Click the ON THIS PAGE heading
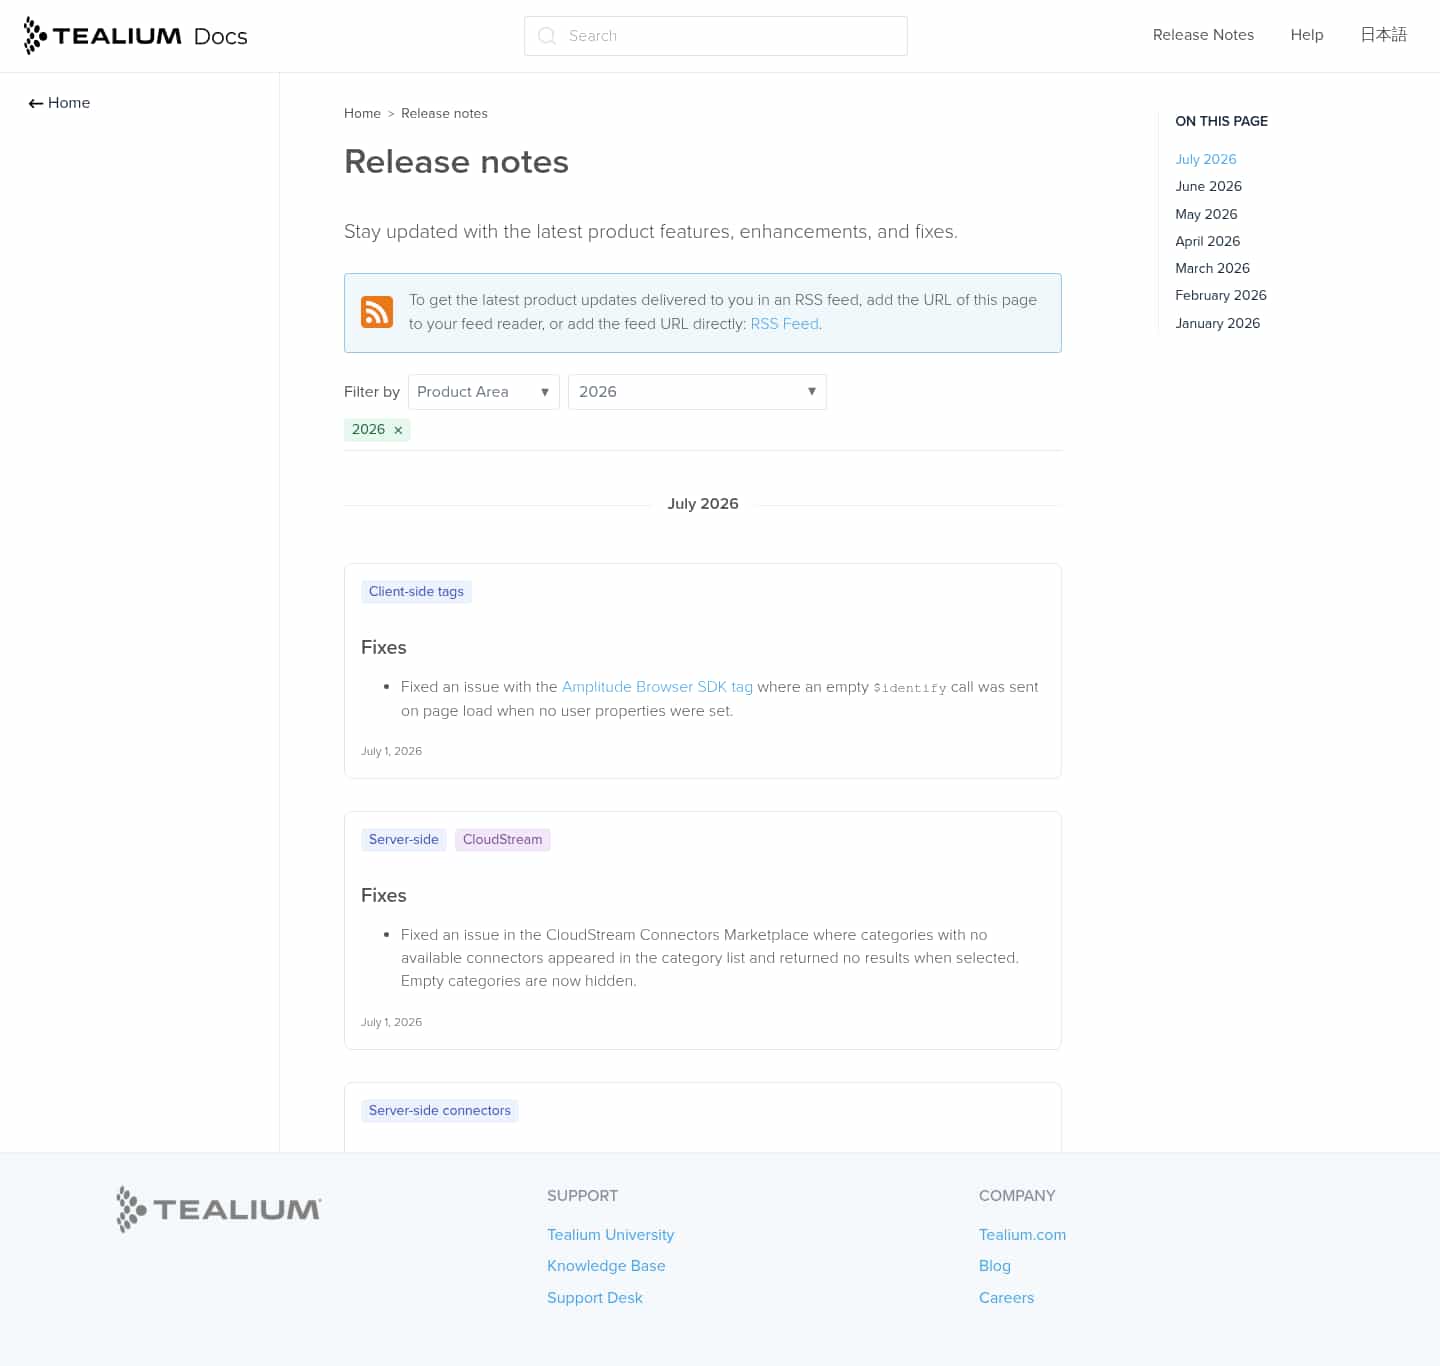Screen dimensions: 1440x1366 click(1221, 121)
